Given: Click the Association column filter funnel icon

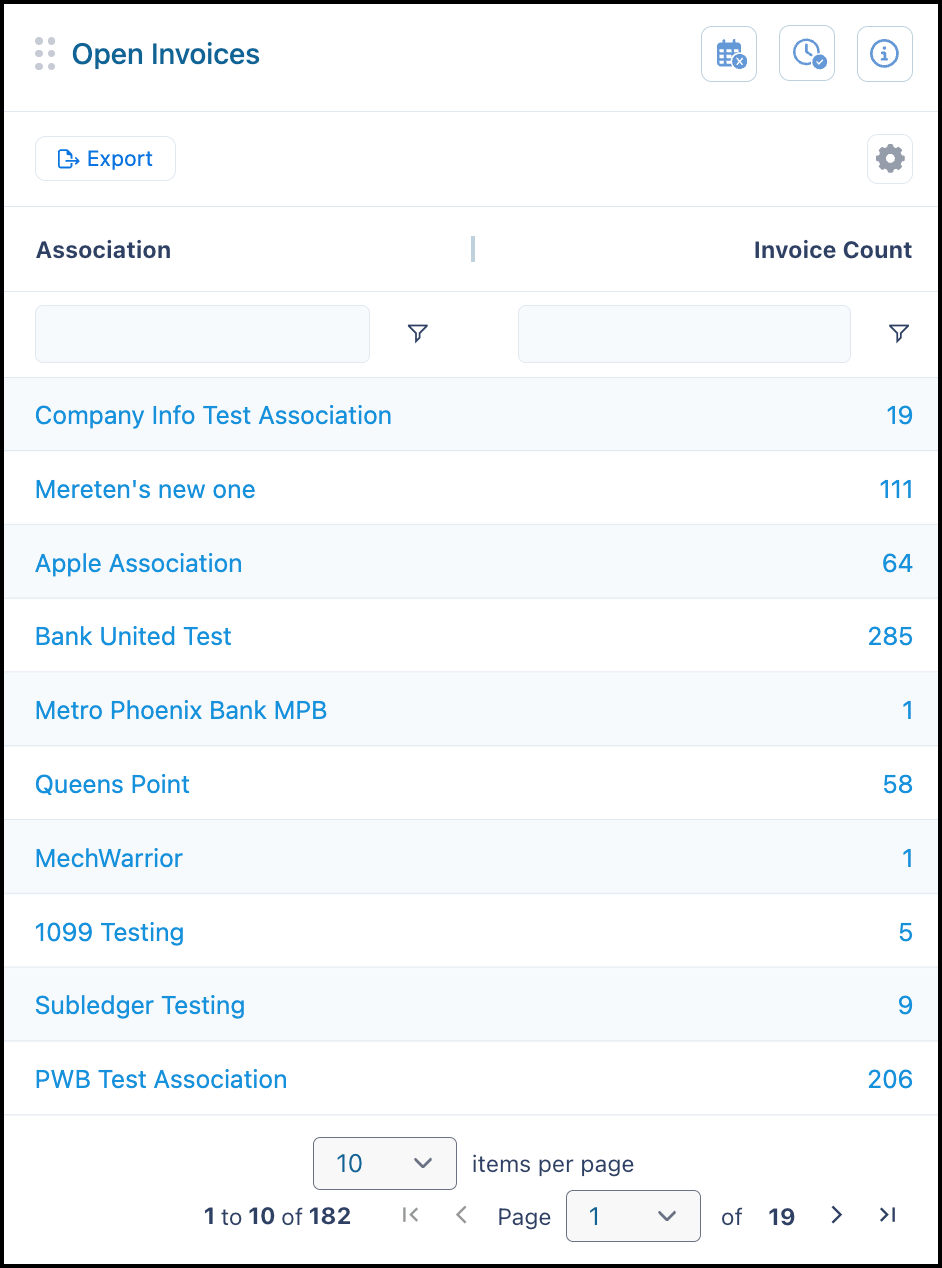Looking at the screenshot, I should (418, 334).
